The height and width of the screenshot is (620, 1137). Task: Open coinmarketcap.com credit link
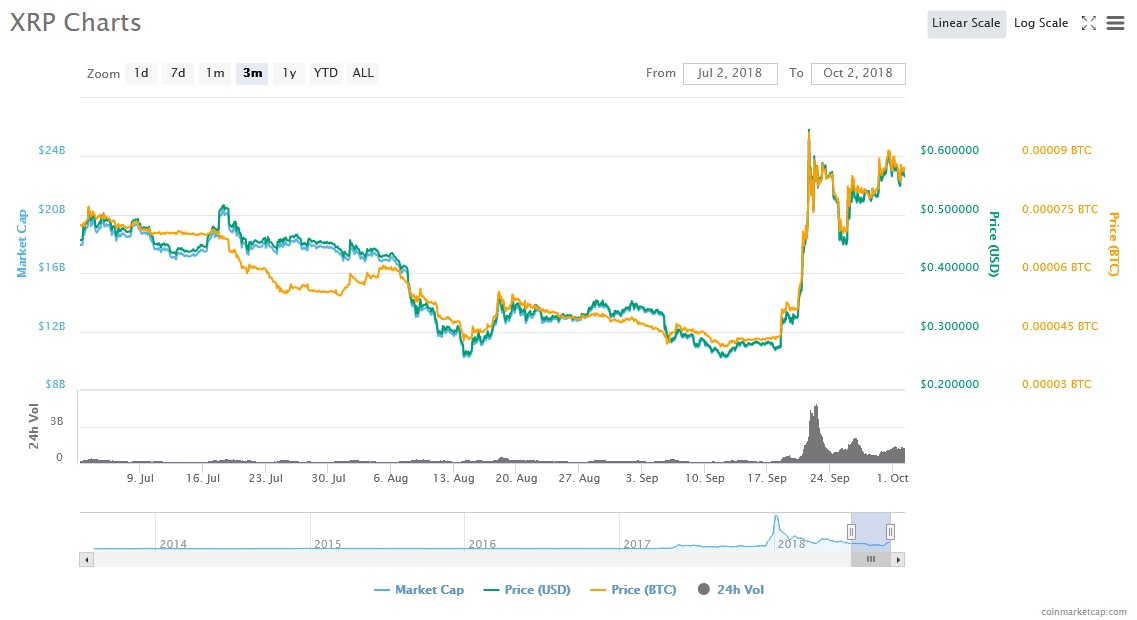coord(1083,612)
